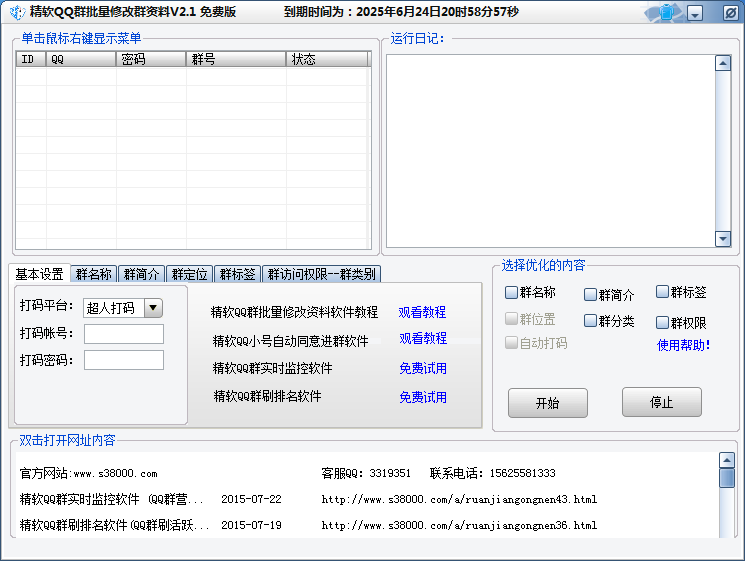
Task: Toggle the 群分类 checkbox
Action: pyautogui.click(x=590, y=321)
